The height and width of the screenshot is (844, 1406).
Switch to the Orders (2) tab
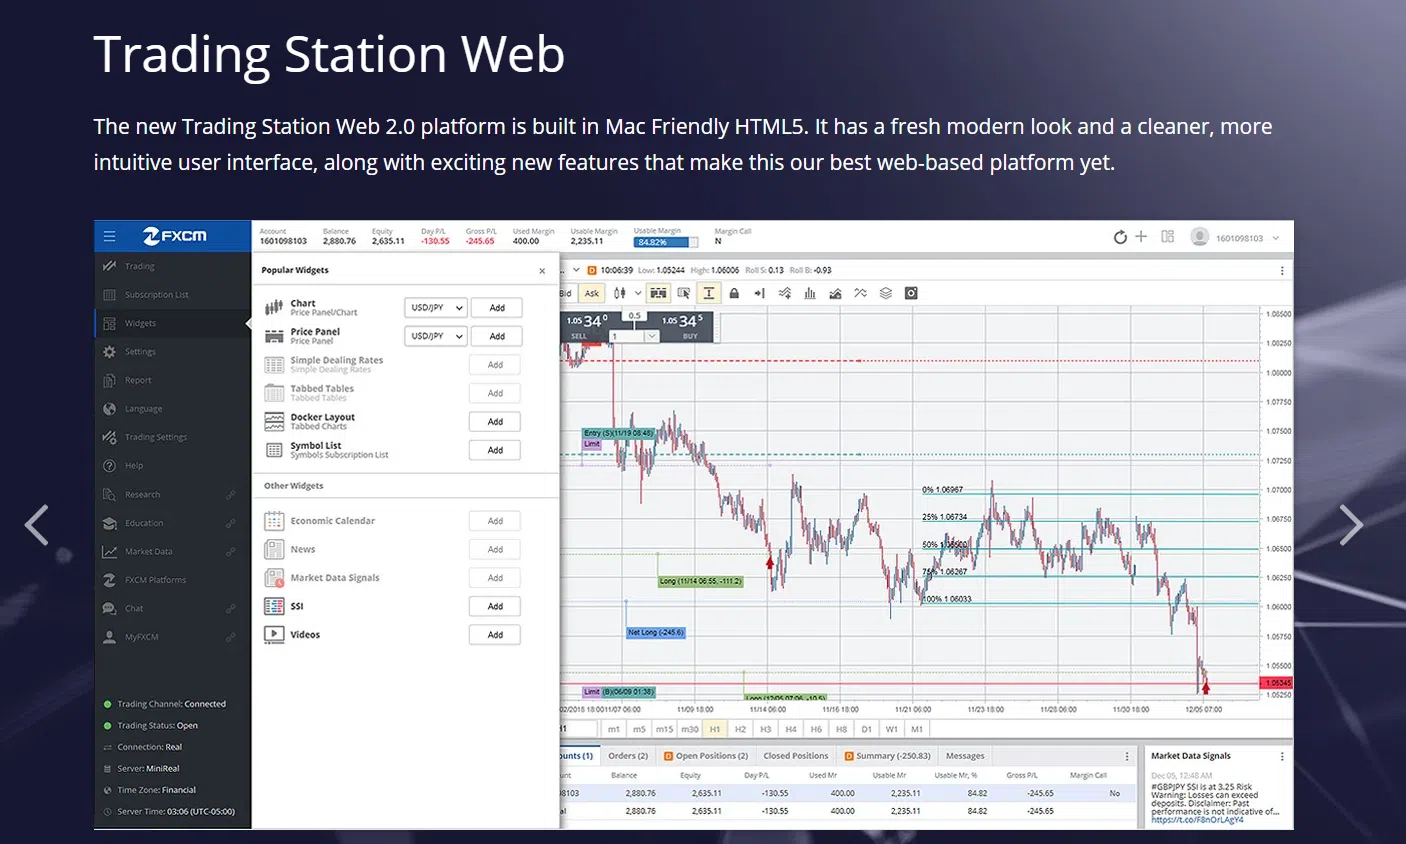(x=628, y=756)
